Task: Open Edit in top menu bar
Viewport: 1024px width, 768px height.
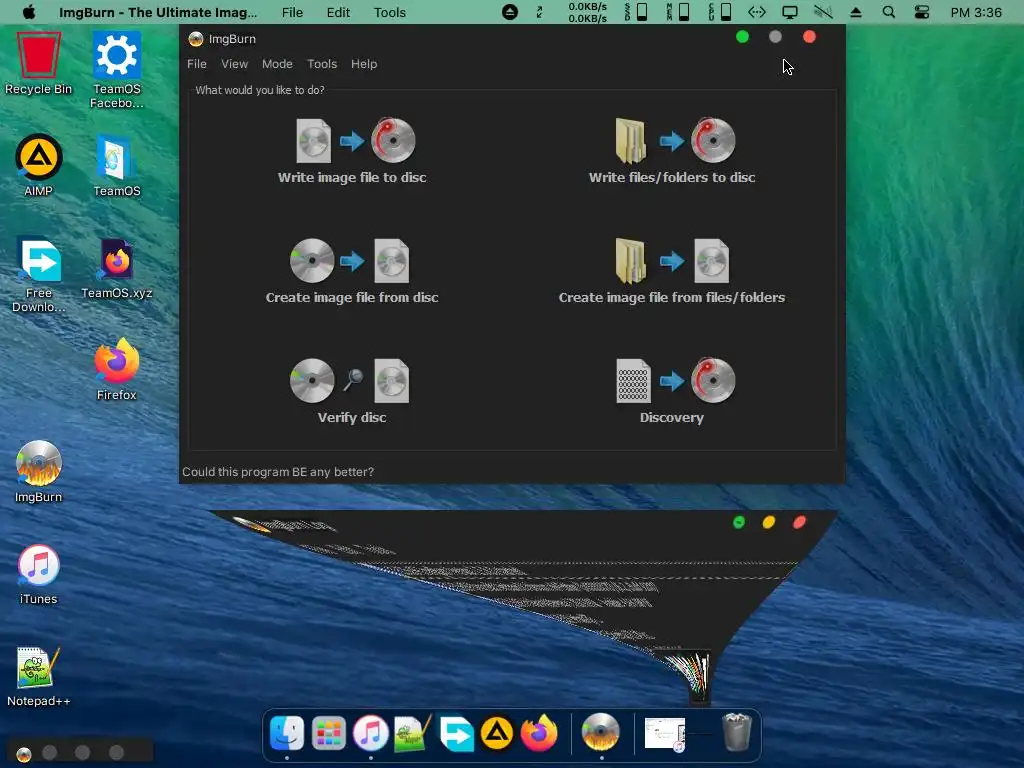Action: (x=338, y=12)
